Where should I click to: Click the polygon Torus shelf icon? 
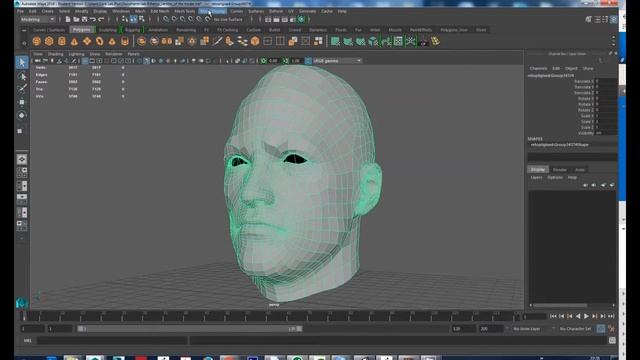coord(100,41)
